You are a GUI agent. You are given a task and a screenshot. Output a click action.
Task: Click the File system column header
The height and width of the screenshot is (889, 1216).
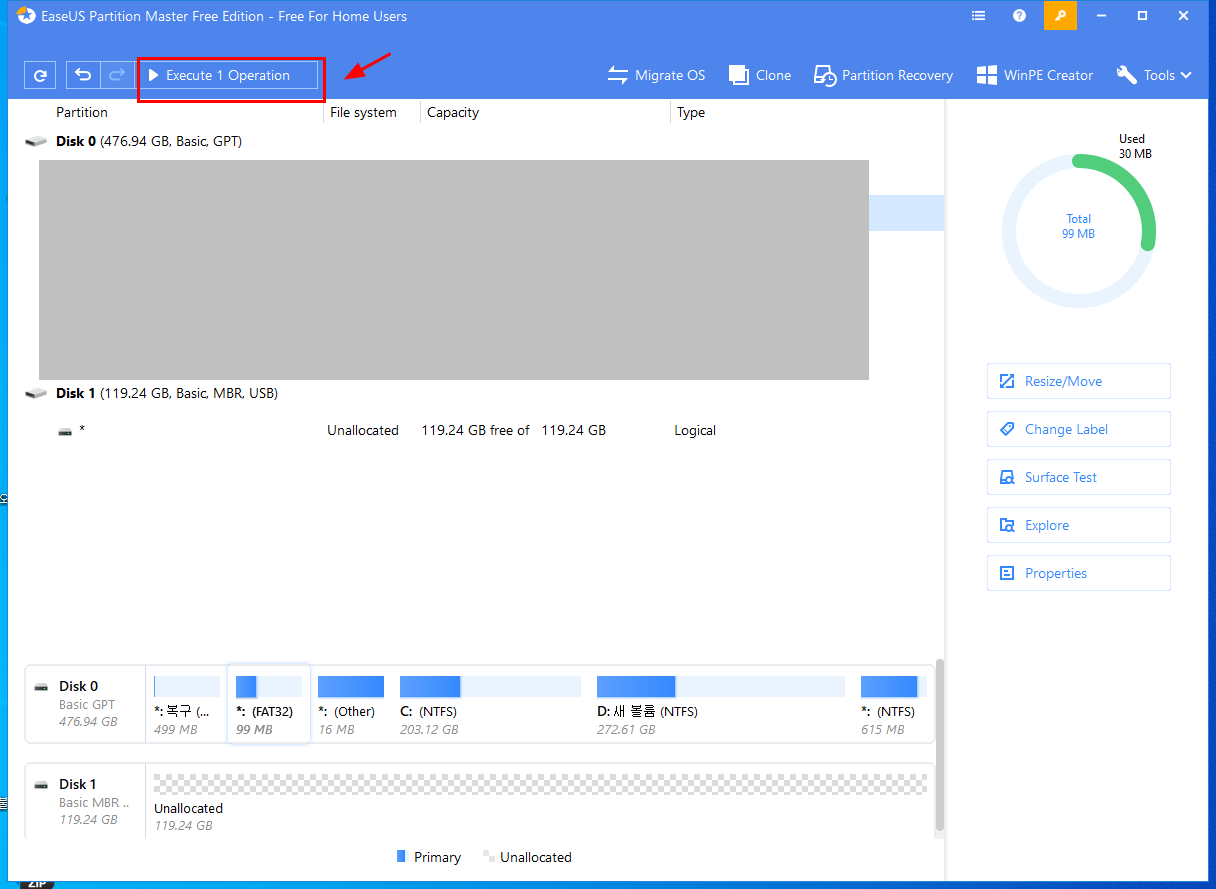[363, 112]
